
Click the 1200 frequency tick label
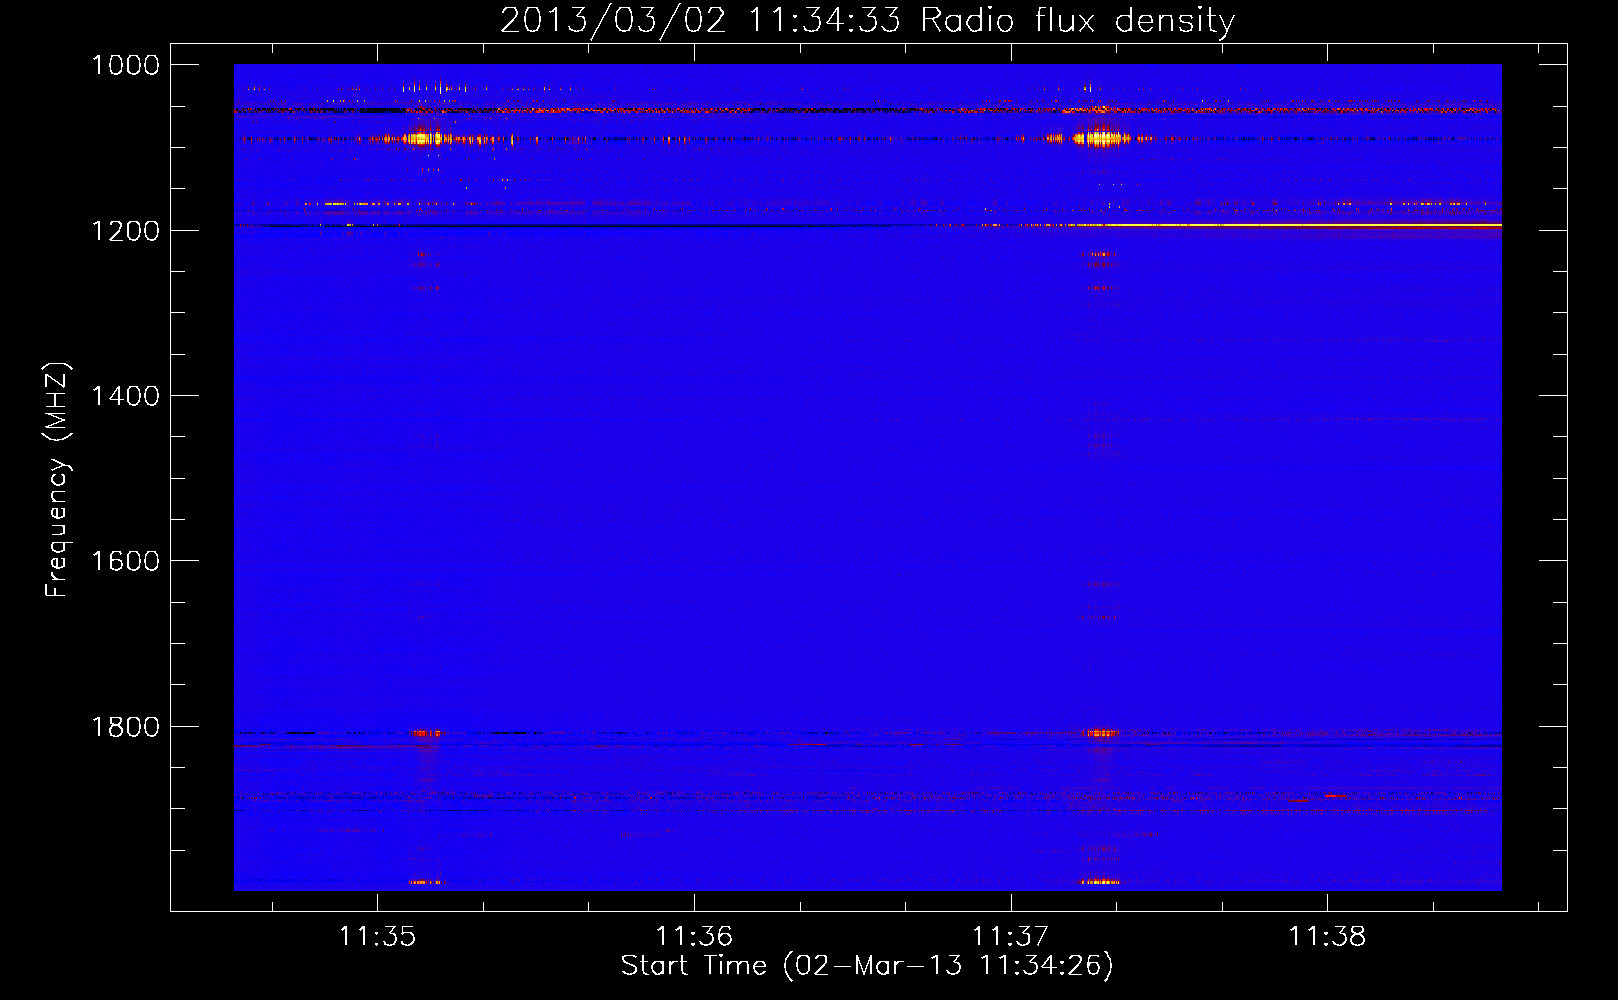125,231
